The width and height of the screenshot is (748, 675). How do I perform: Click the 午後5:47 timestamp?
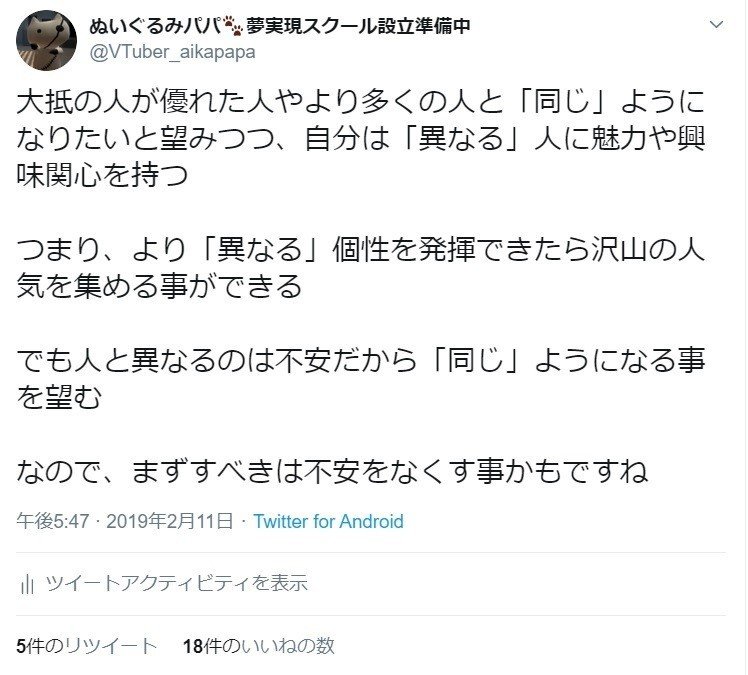53,521
